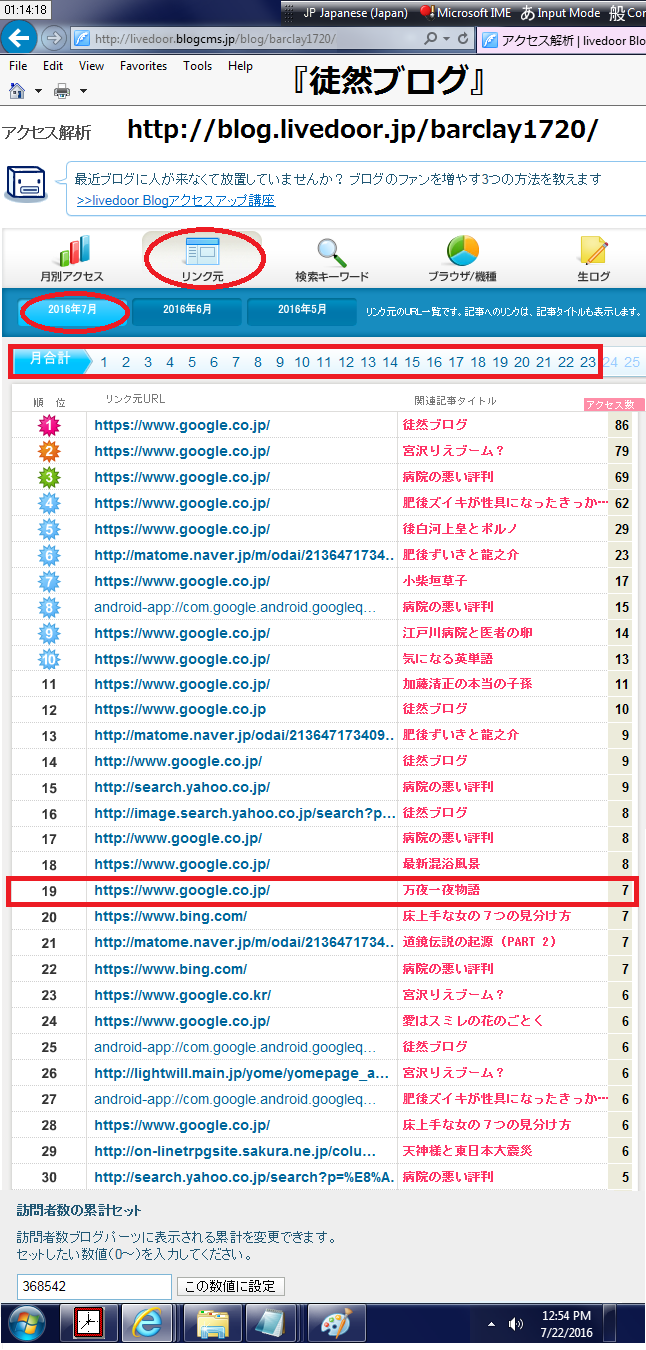
Task: Open dropdown arrow beside address bar search
Action: (x=445, y=38)
